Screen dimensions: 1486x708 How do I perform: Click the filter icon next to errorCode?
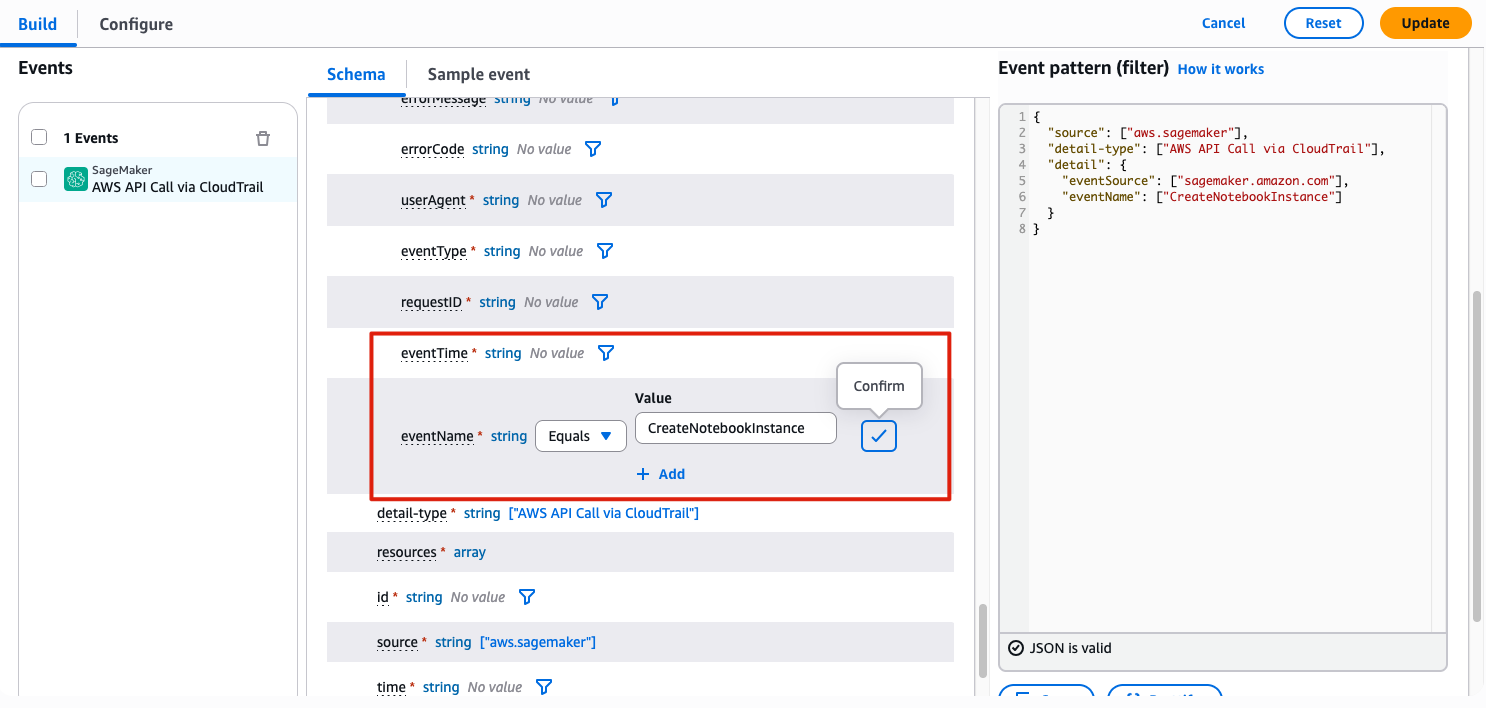[x=593, y=149]
